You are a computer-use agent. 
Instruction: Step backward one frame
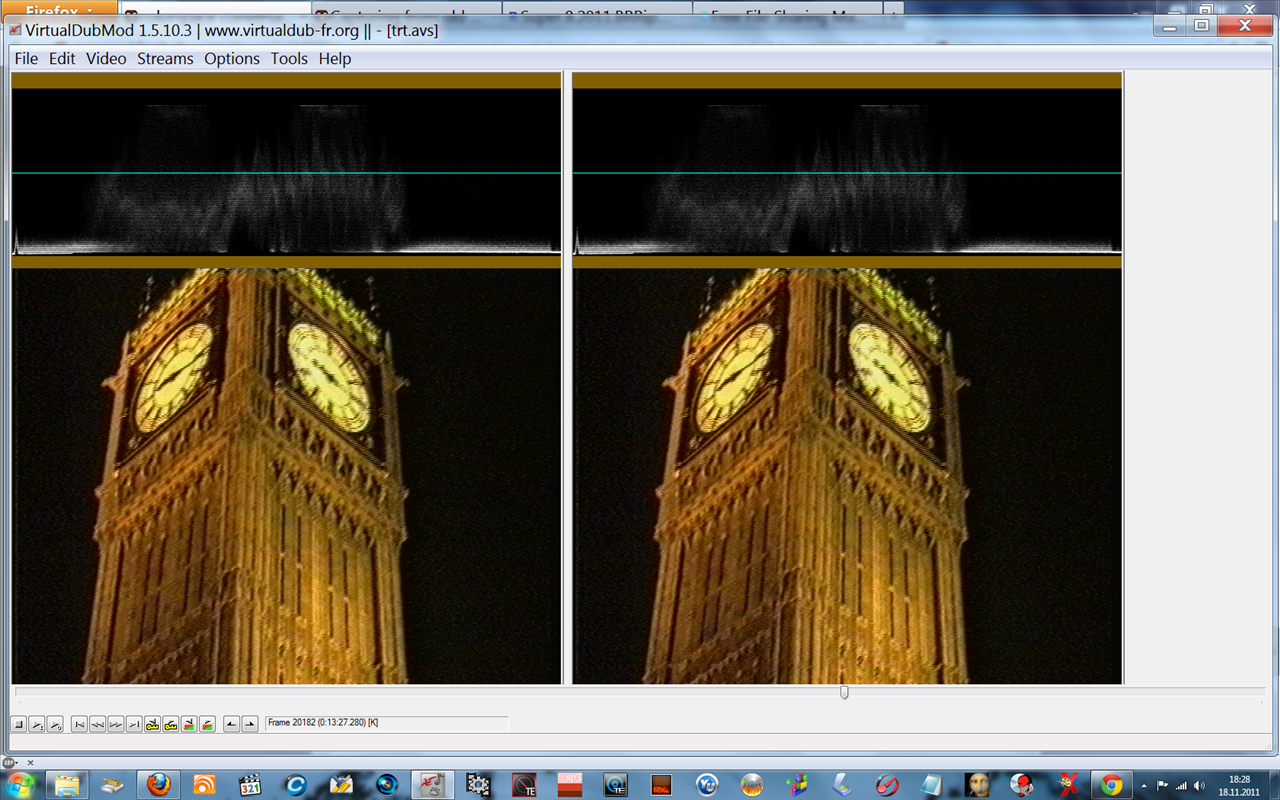pyautogui.click(x=98, y=724)
